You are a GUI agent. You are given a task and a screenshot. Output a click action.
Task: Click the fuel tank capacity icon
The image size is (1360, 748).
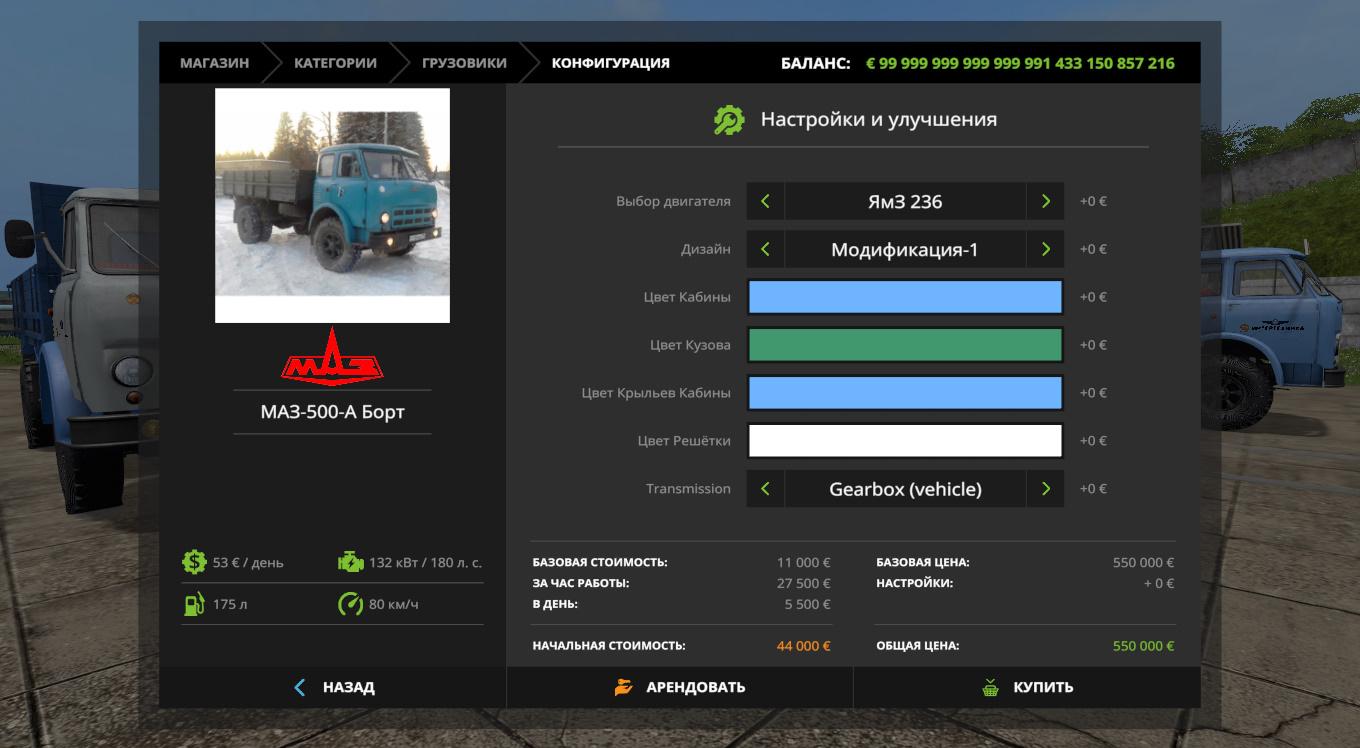[194, 604]
